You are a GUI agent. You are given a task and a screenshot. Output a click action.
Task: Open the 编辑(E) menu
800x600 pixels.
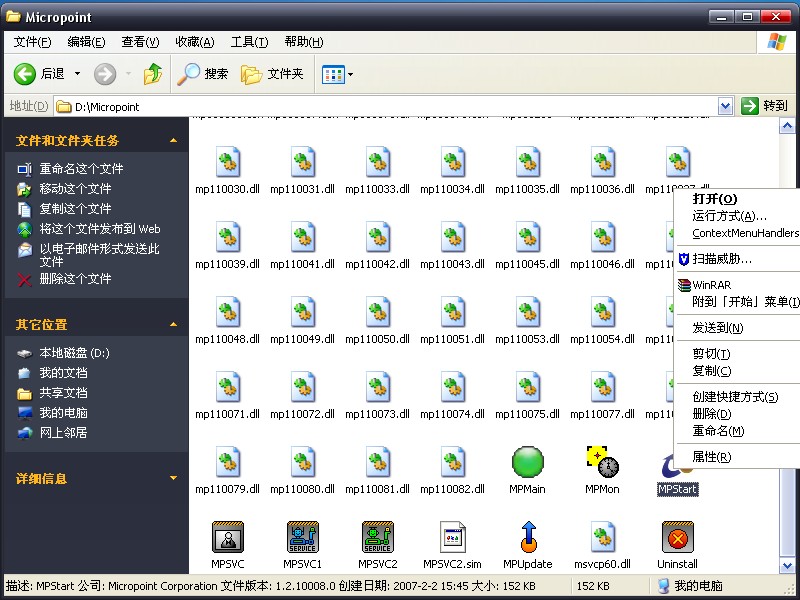point(86,42)
